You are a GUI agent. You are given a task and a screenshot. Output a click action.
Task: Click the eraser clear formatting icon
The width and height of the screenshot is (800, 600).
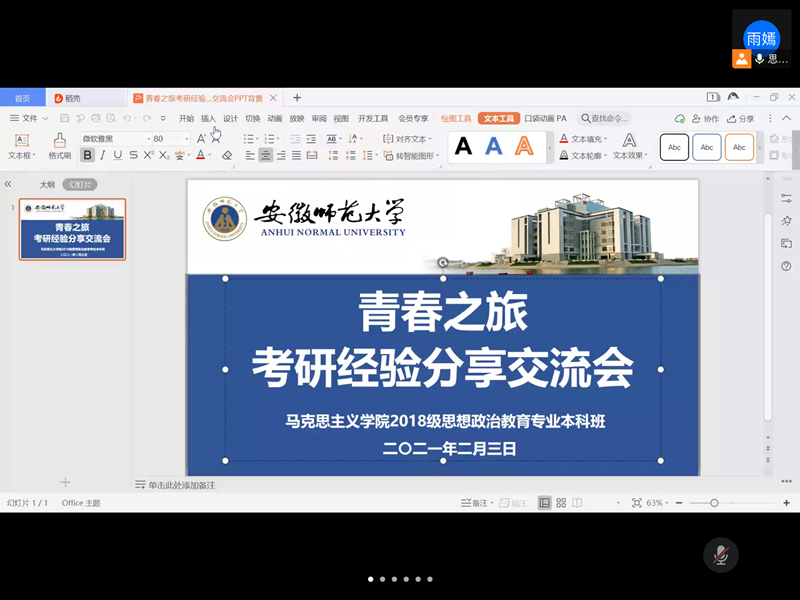tap(227, 155)
